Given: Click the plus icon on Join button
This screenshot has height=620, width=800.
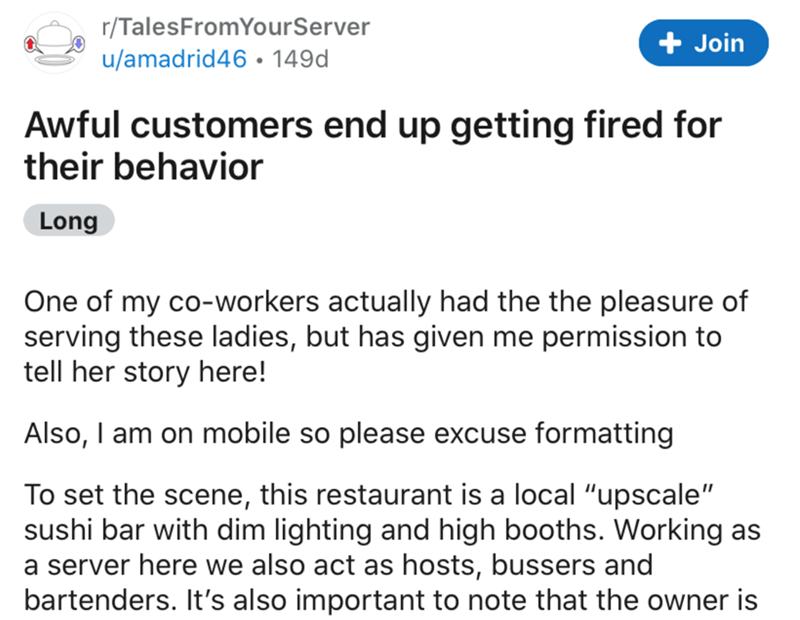Looking at the screenshot, I should 670,43.
